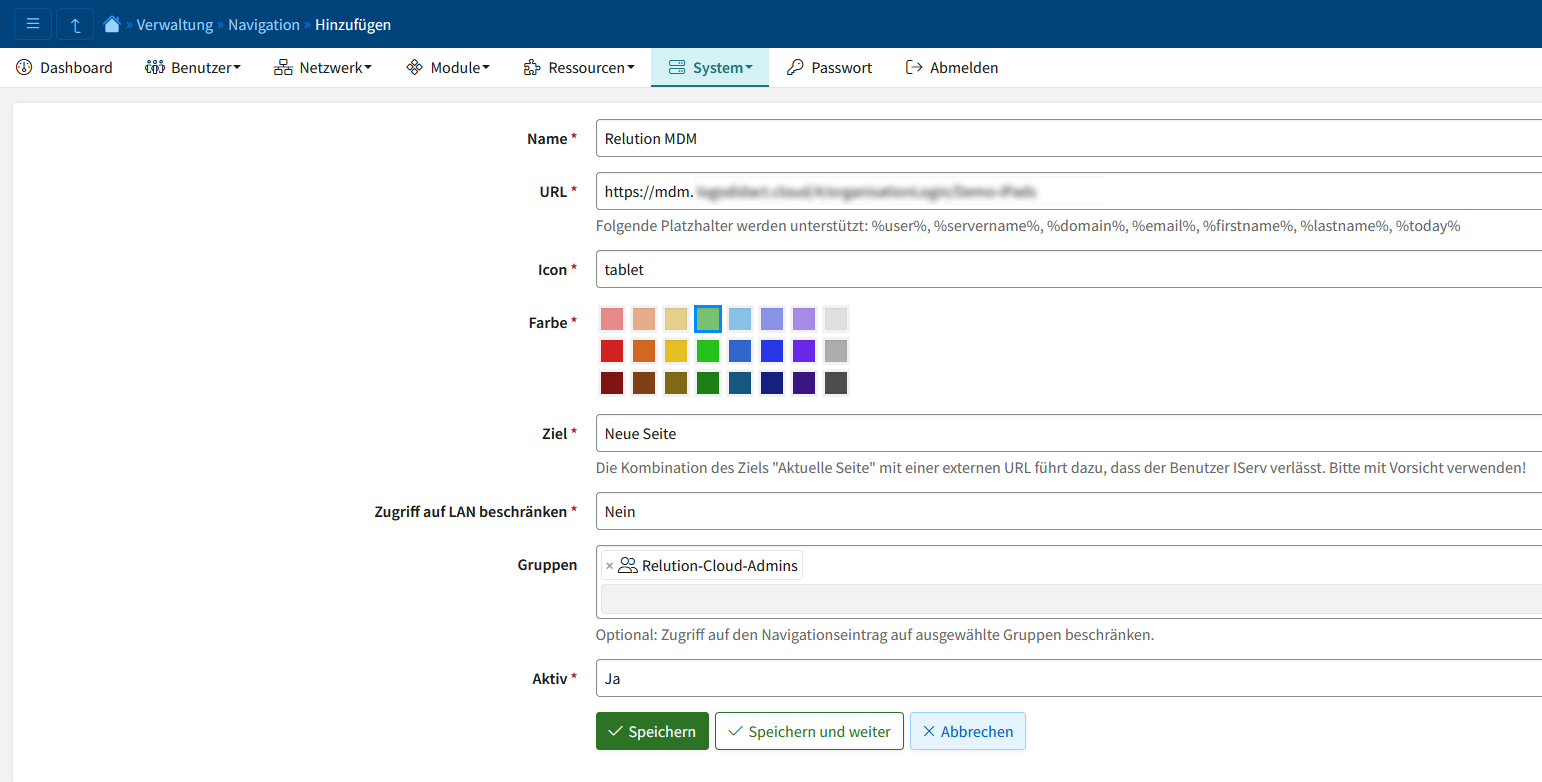Click the Module boxes icon

pos(414,68)
